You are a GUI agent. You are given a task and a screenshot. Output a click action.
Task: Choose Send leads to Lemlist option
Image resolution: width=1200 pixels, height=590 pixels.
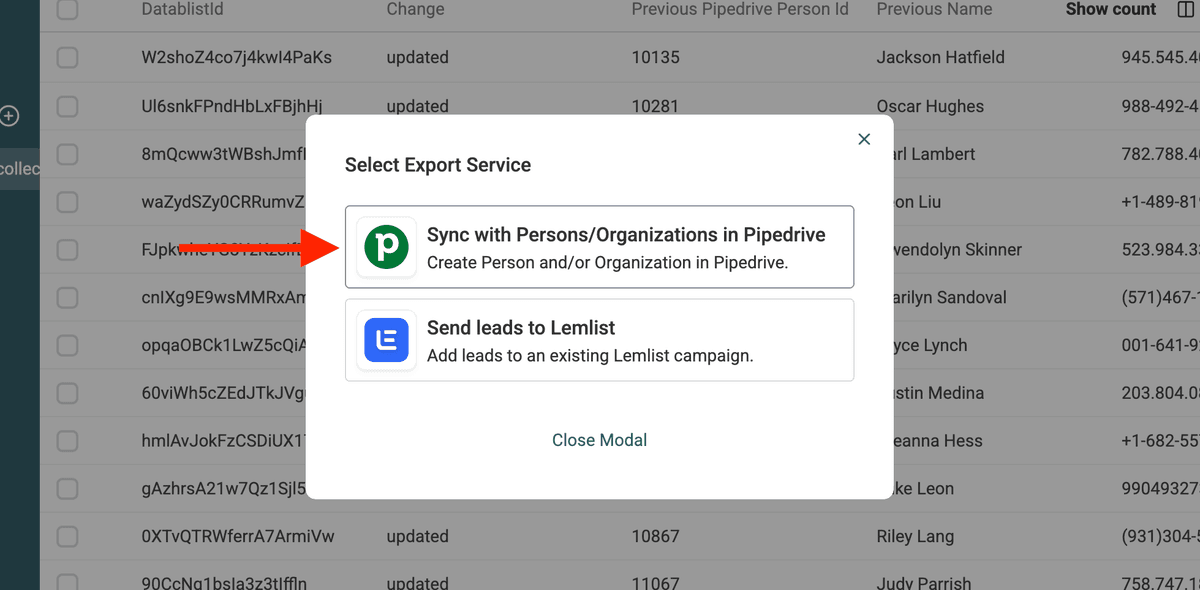coord(599,340)
